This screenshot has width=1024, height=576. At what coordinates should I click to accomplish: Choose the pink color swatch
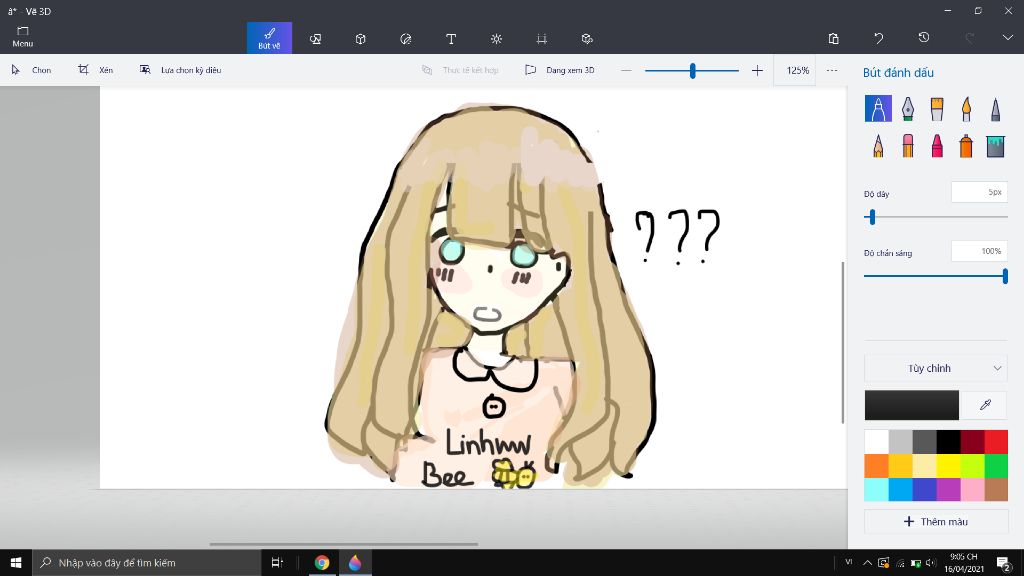pyautogui.click(x=972, y=489)
